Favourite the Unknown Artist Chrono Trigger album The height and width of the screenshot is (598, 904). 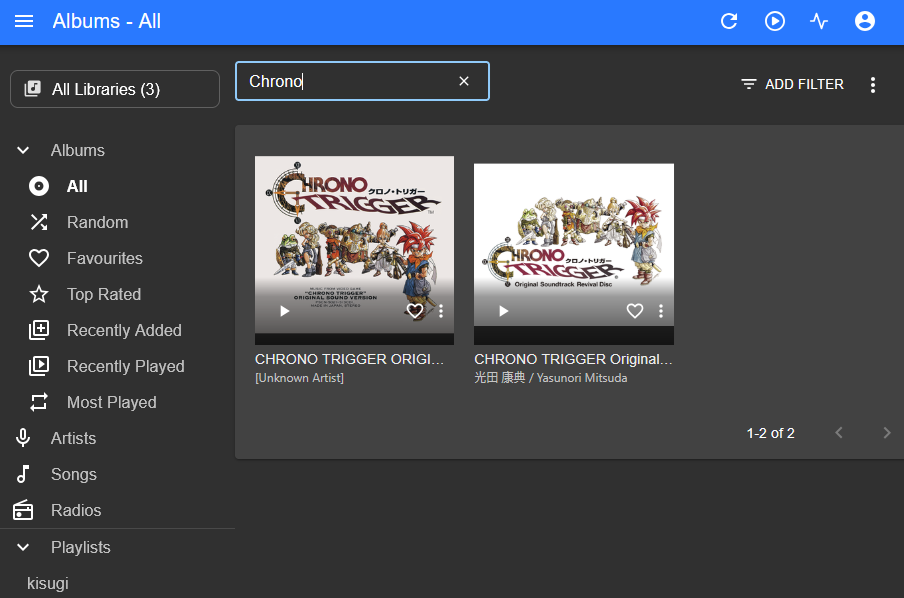point(415,311)
